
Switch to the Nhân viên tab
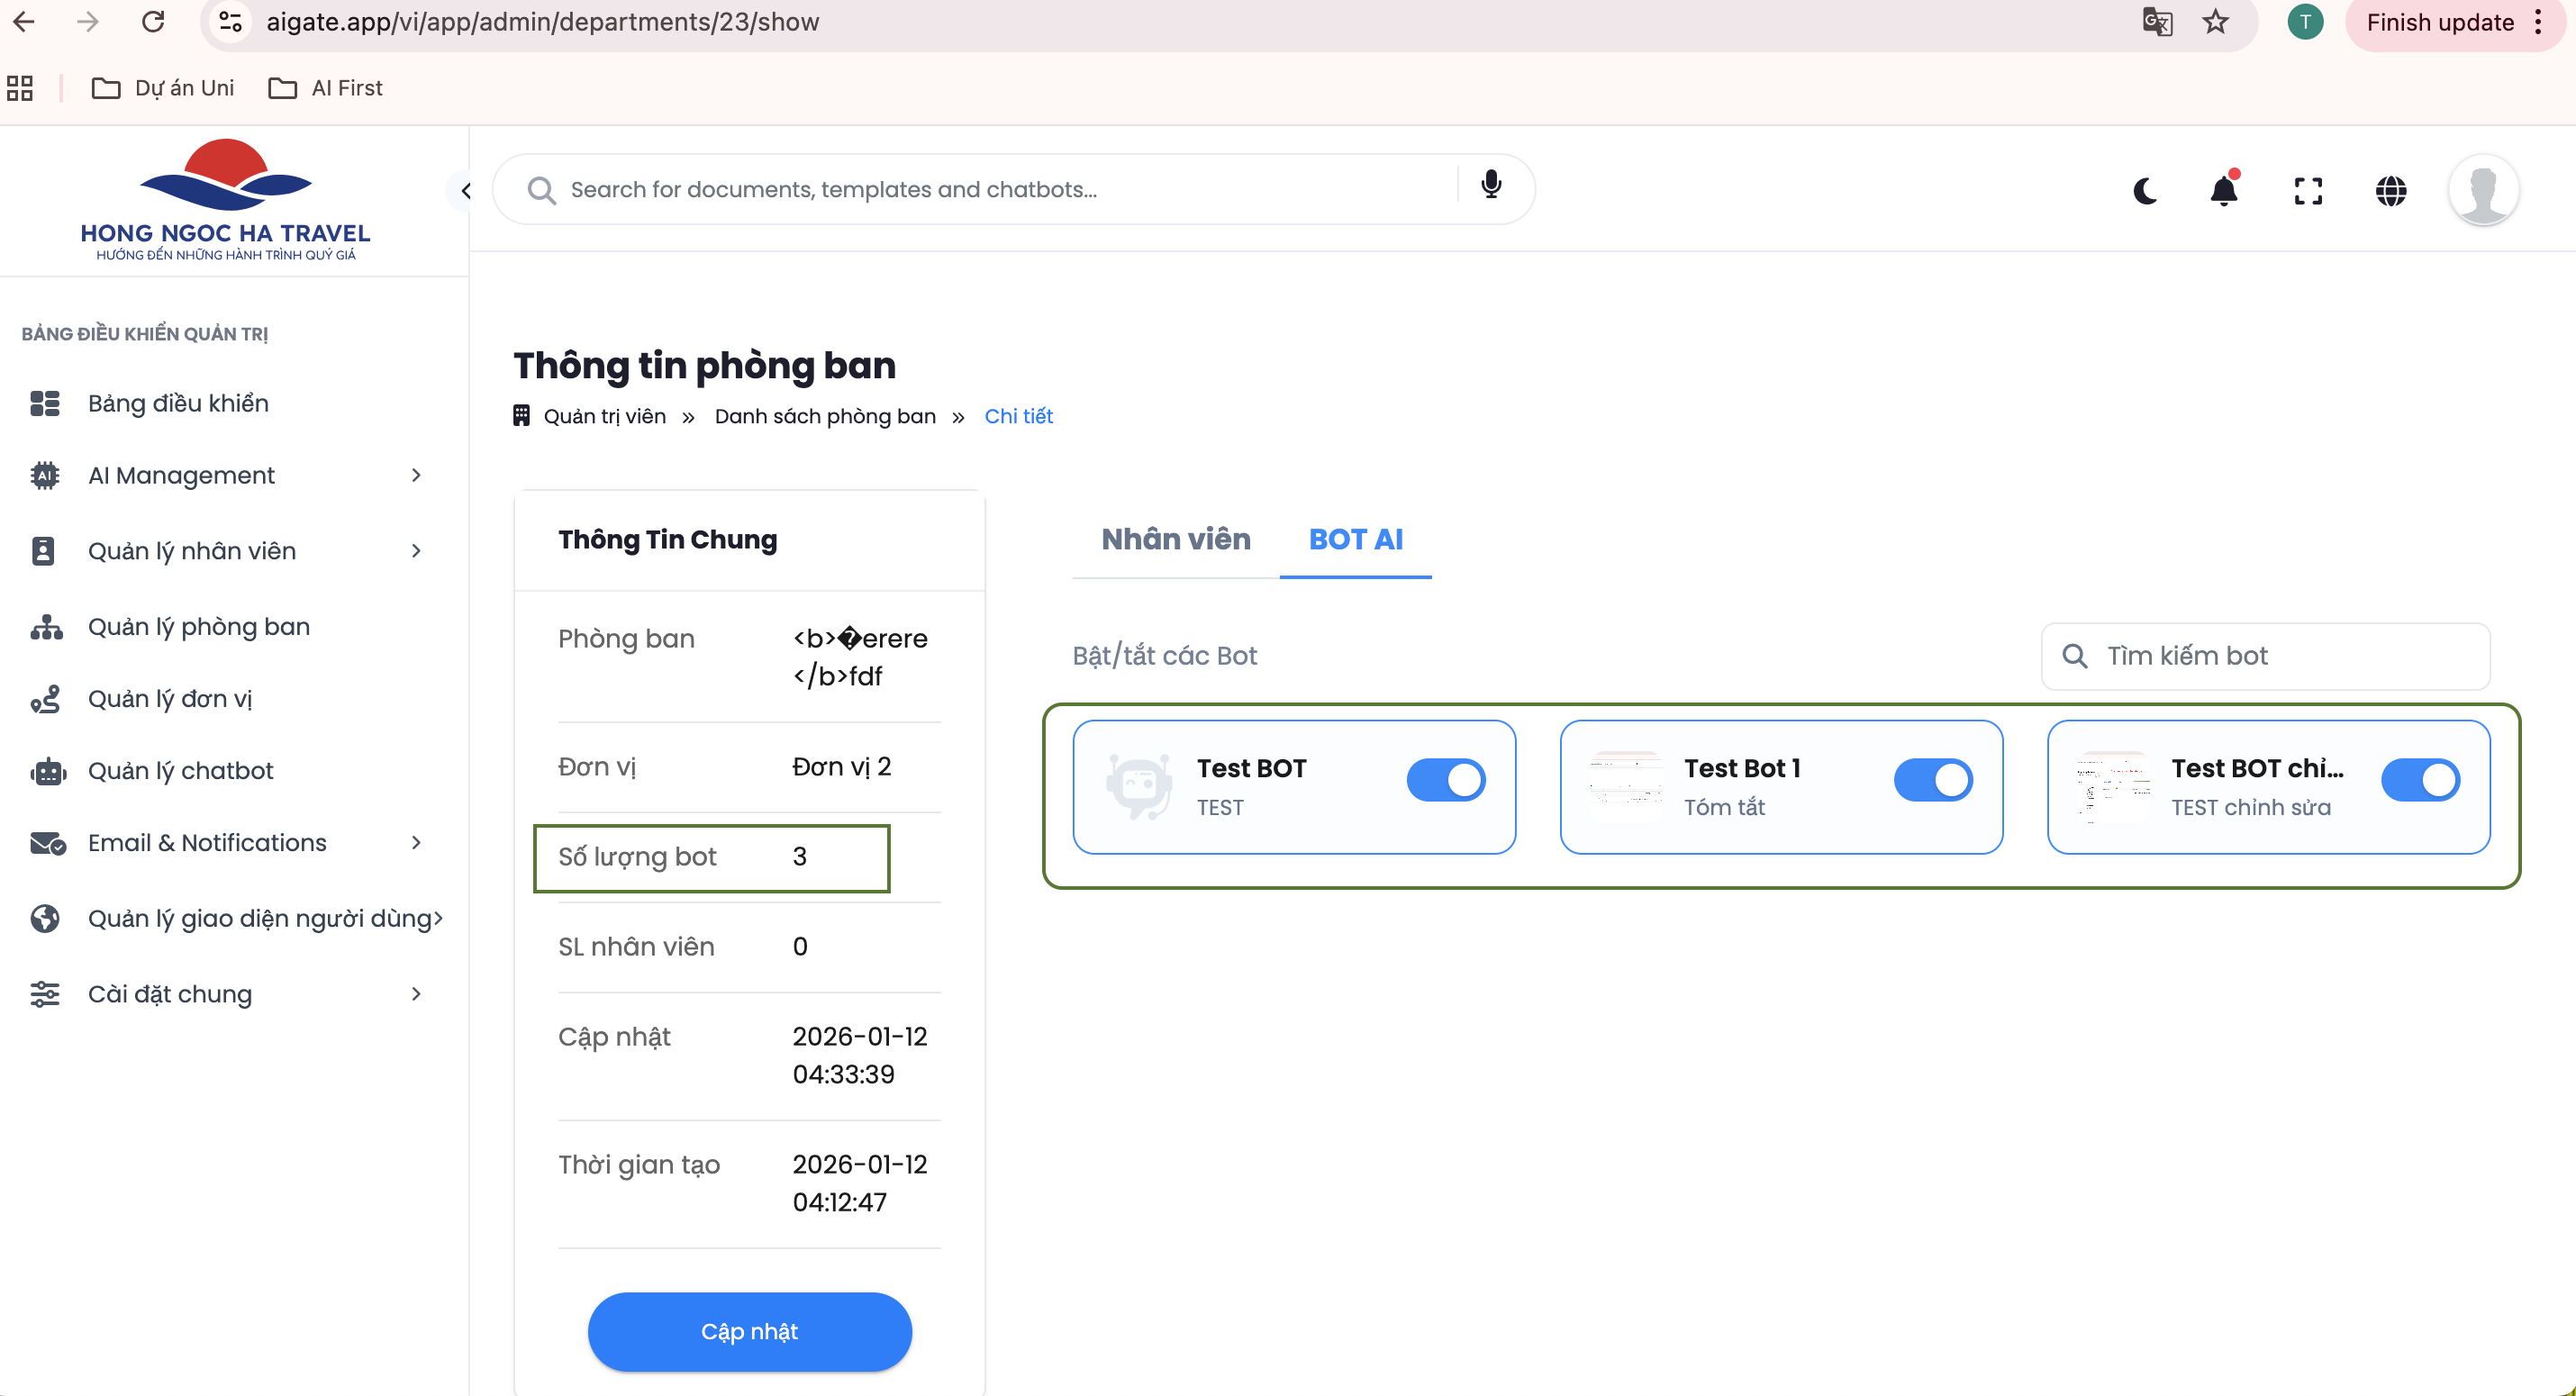1175,539
